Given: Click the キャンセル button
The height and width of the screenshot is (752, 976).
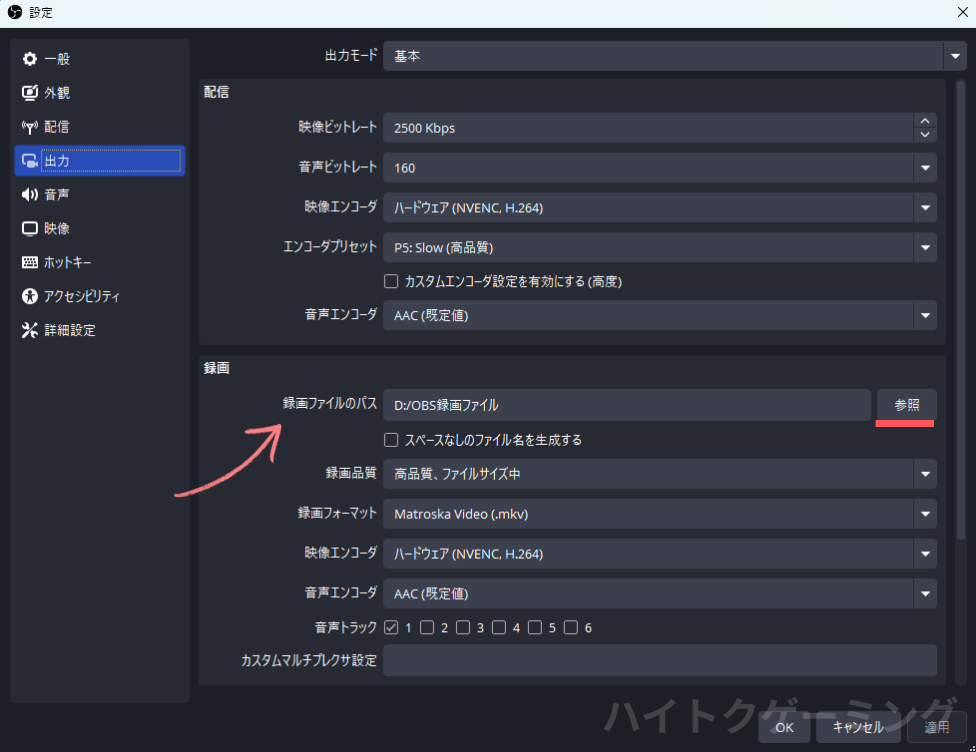Looking at the screenshot, I should tap(858, 727).
